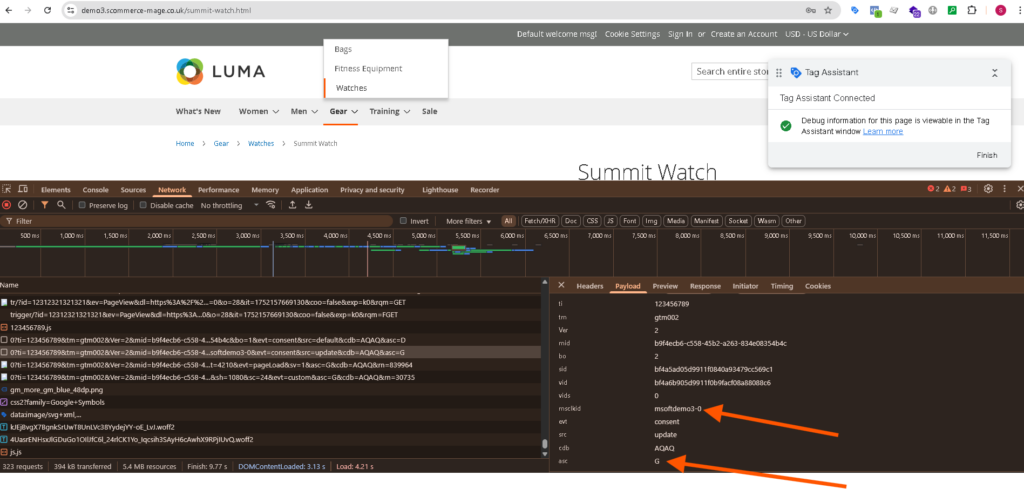Click the Watches breadcrumb link
The image size is (1024, 489).
point(261,143)
